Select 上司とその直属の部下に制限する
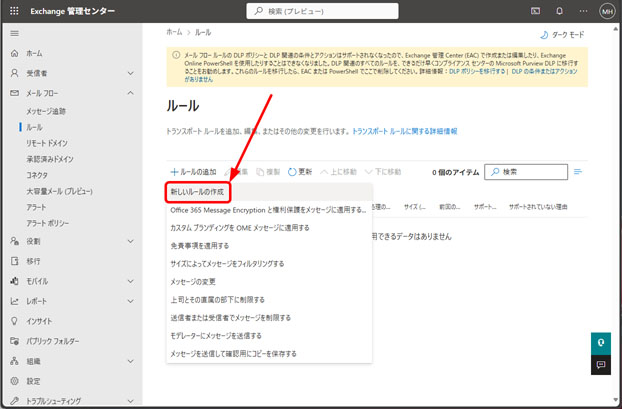Screen dimensions: 622x409 tap(269, 300)
